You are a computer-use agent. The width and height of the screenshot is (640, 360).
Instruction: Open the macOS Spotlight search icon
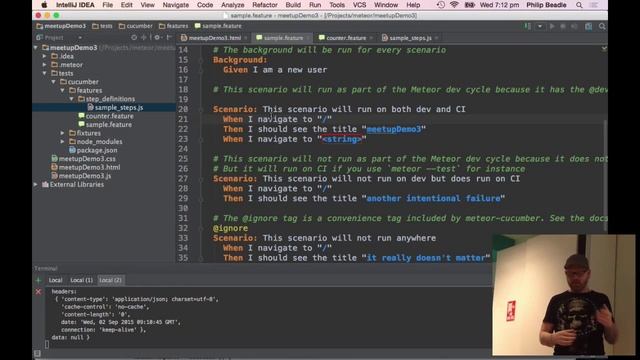pyautogui.click(x=579, y=5)
